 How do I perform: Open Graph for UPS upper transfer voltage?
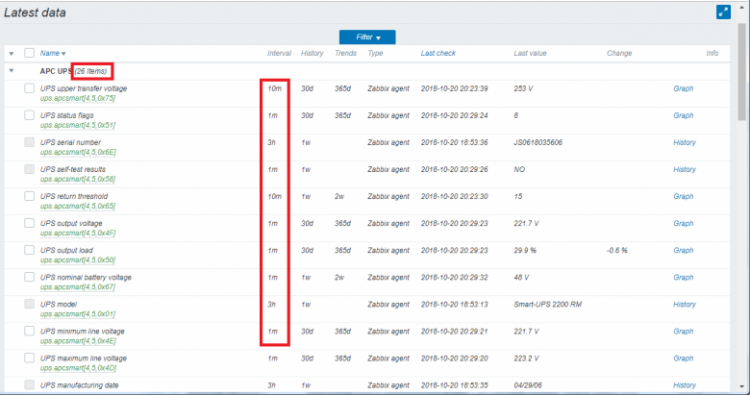(x=683, y=88)
